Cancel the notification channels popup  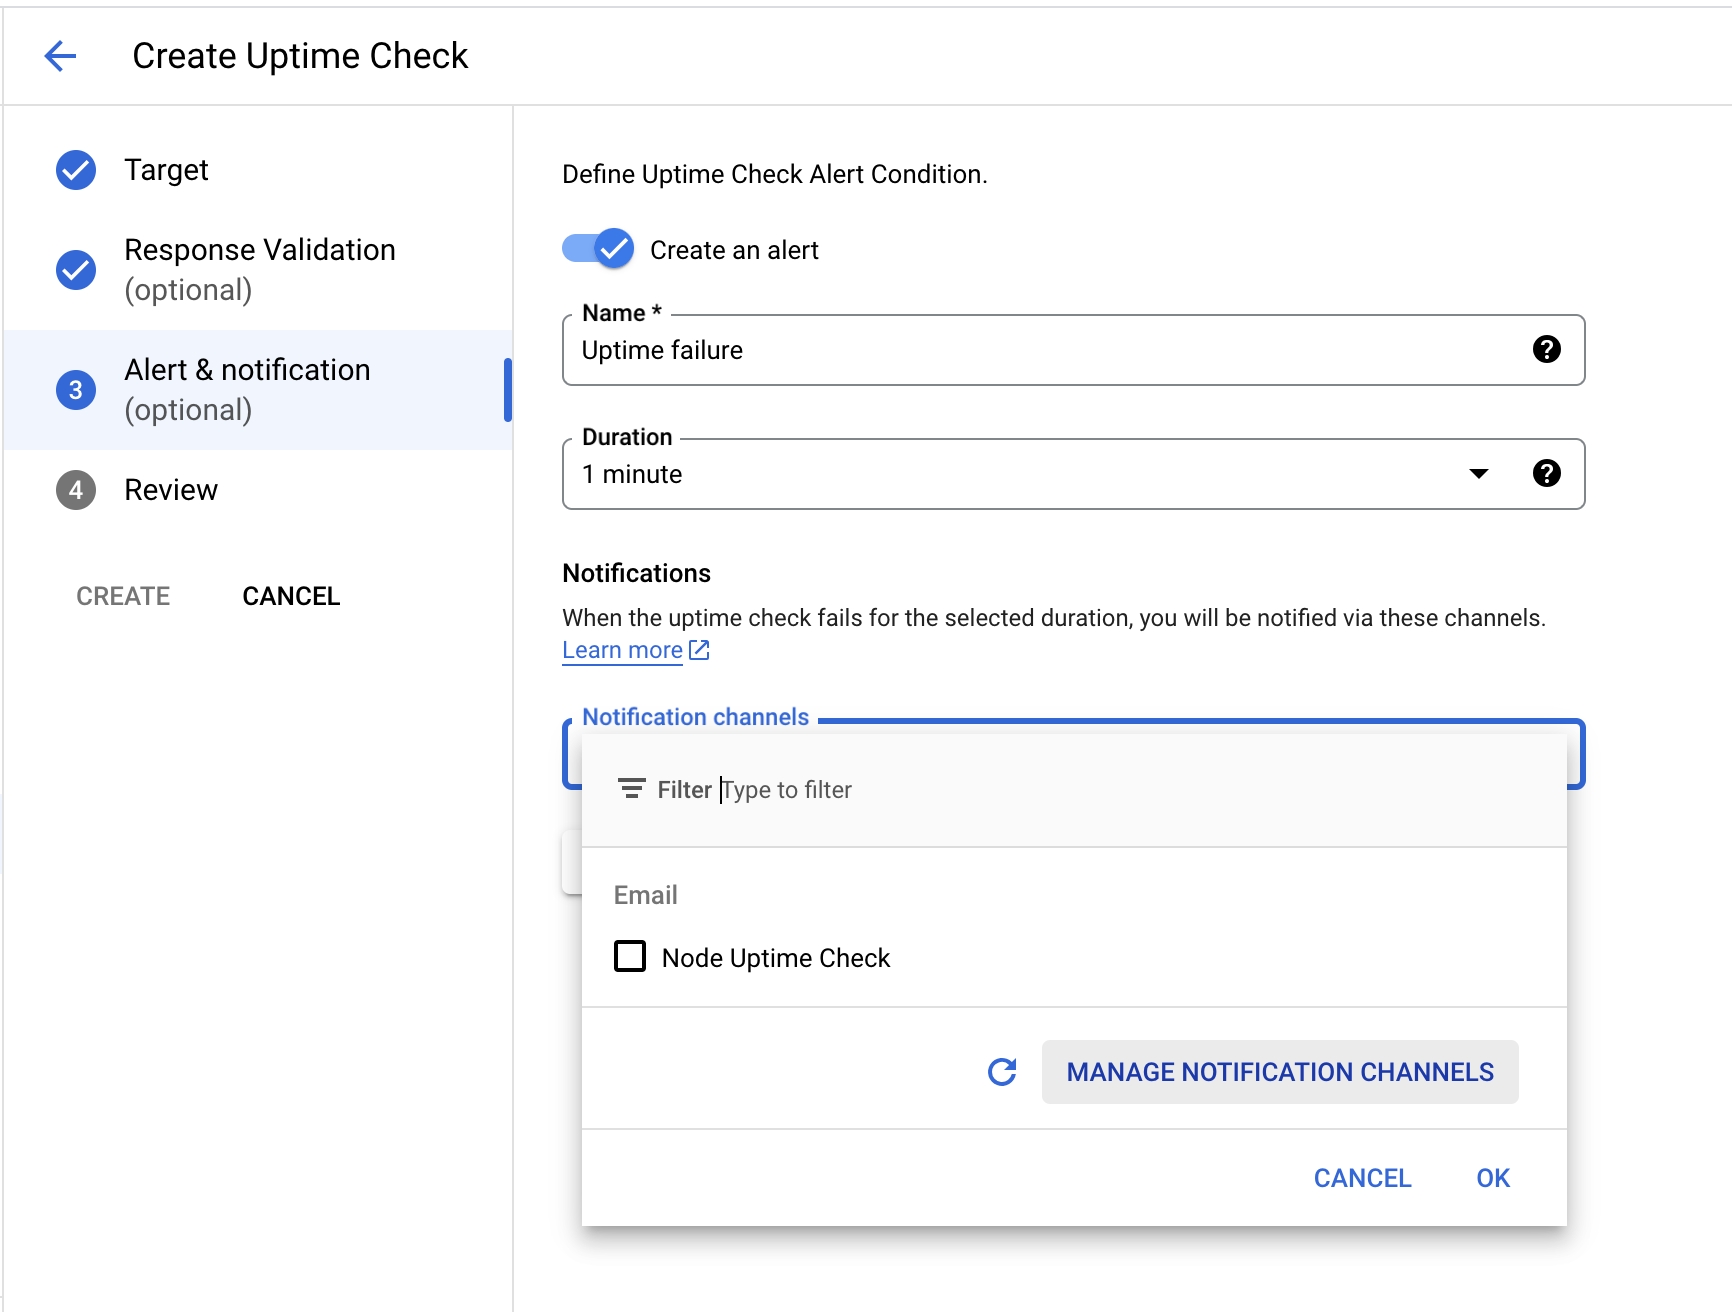(x=1362, y=1178)
